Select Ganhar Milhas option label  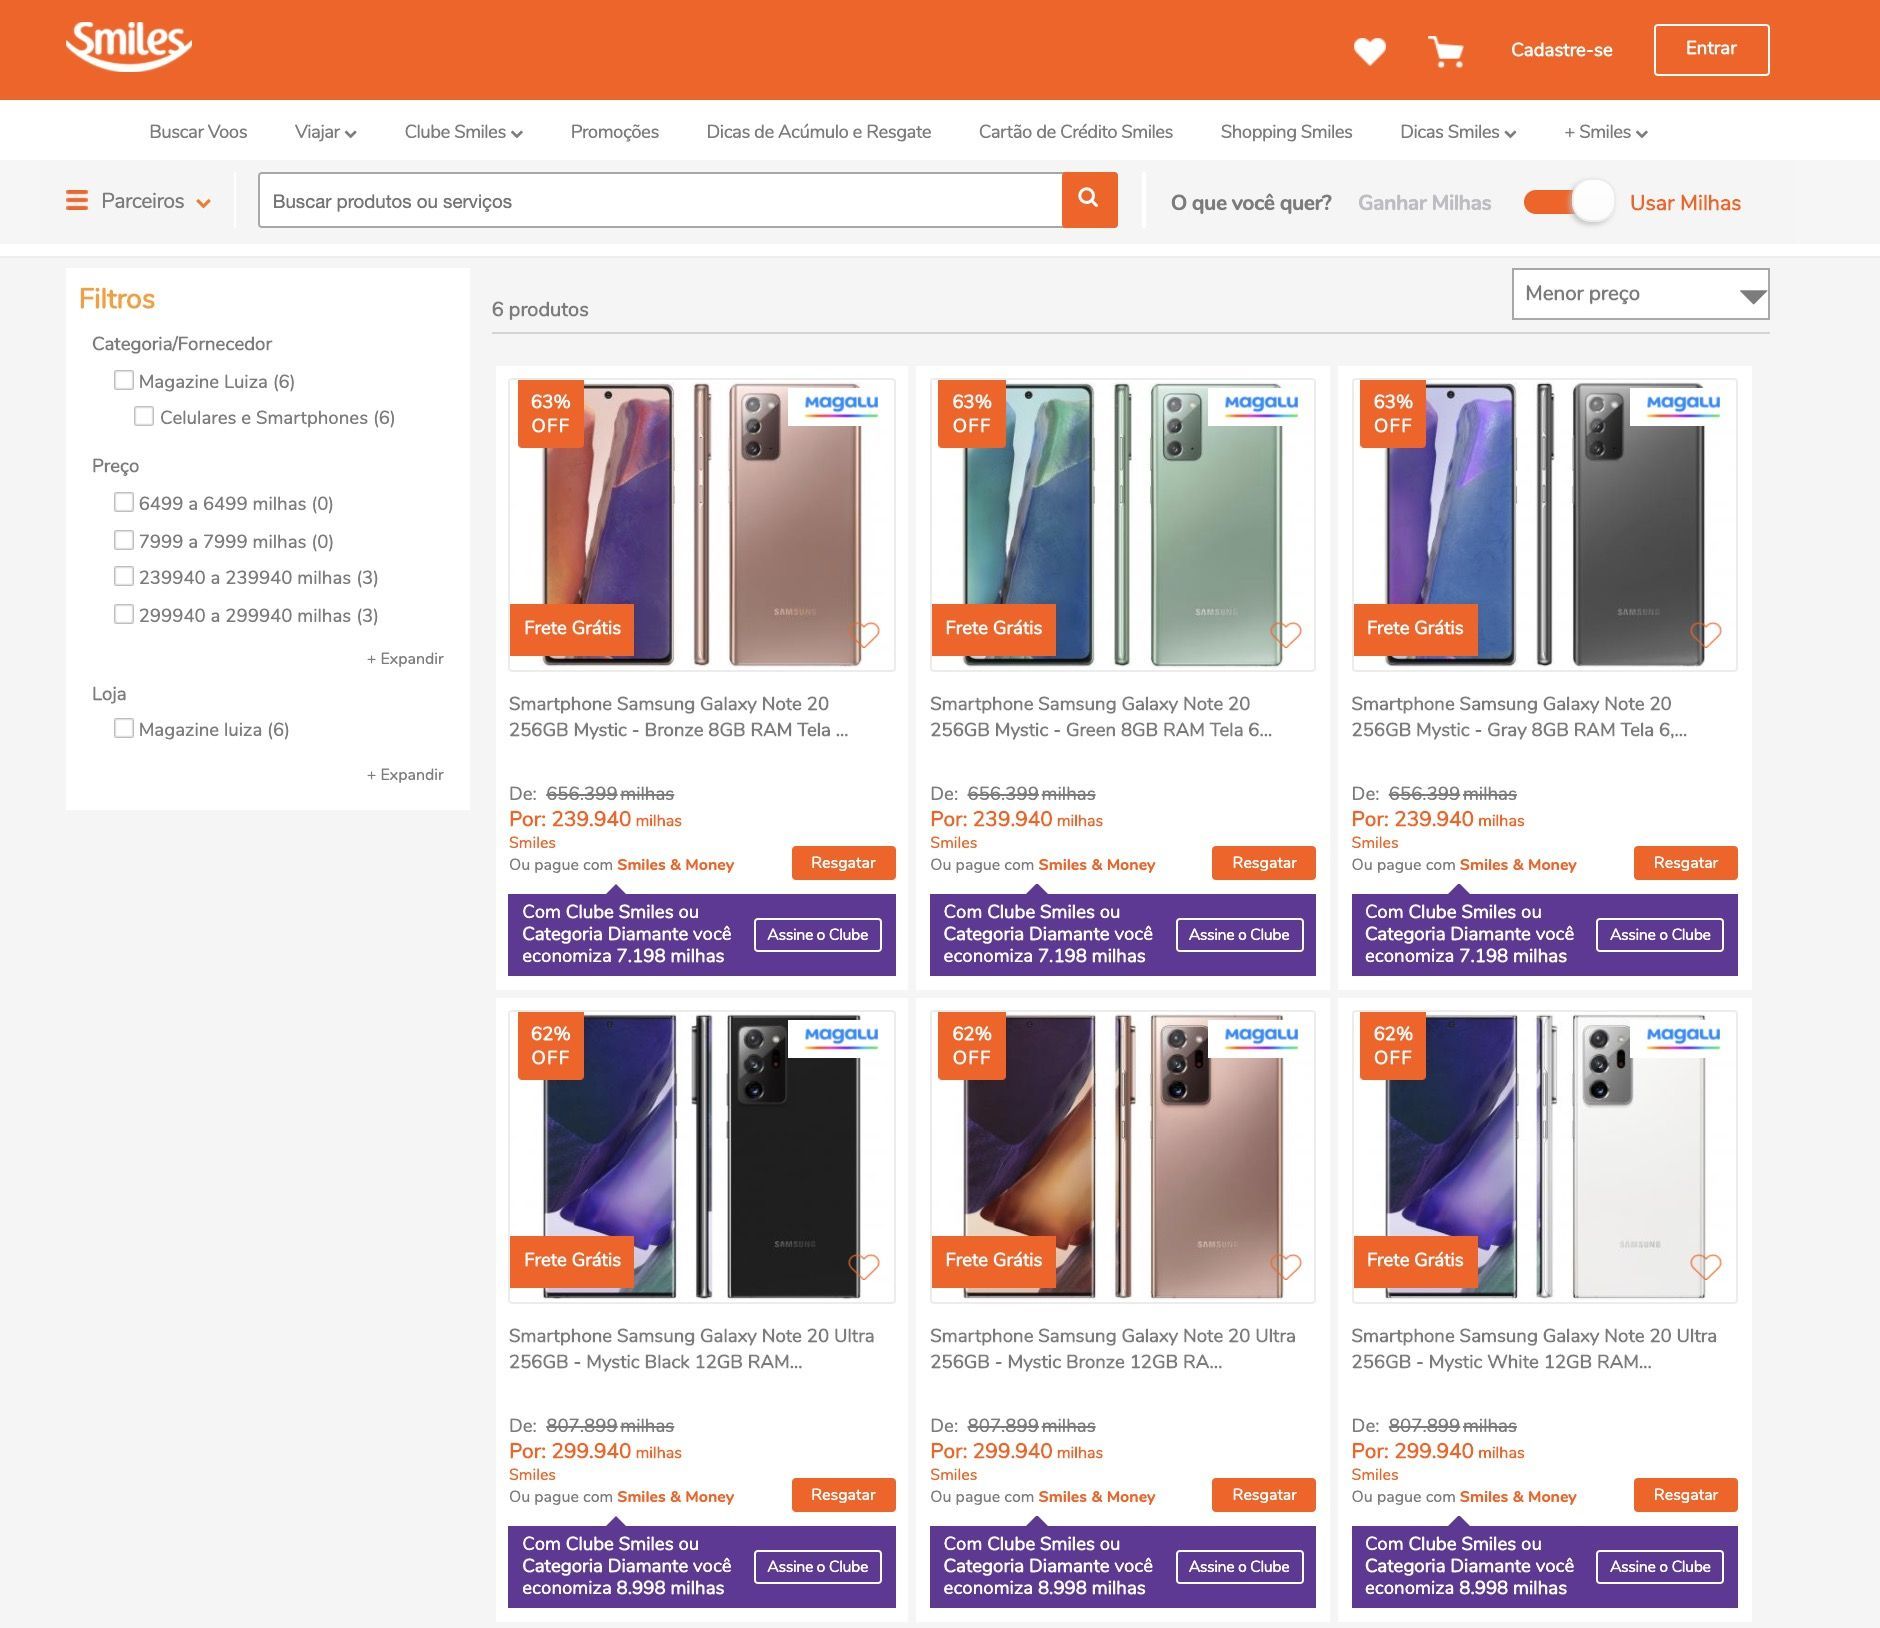(1424, 203)
